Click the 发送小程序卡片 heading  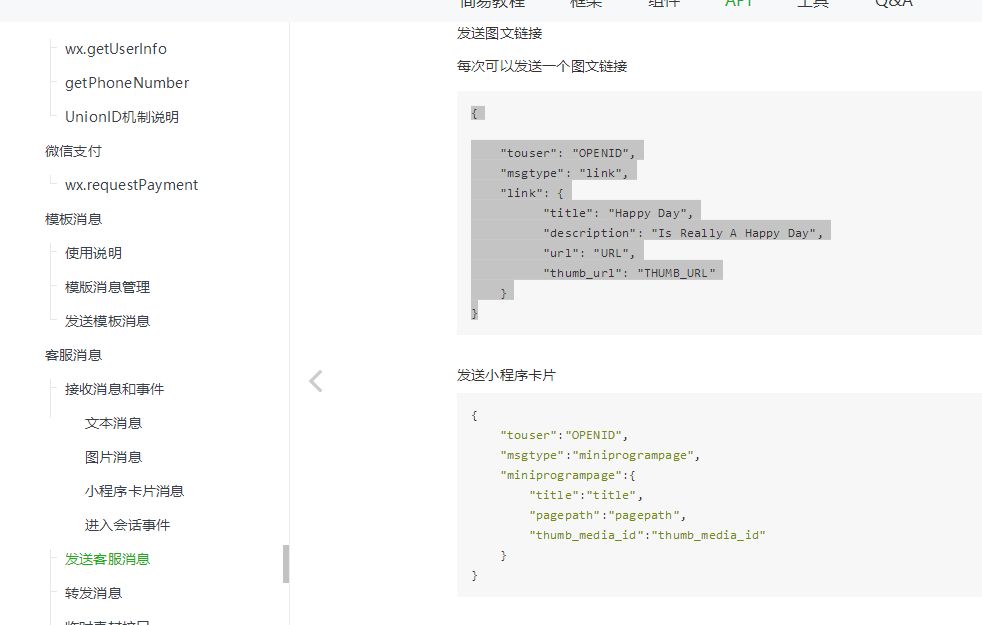coord(506,375)
